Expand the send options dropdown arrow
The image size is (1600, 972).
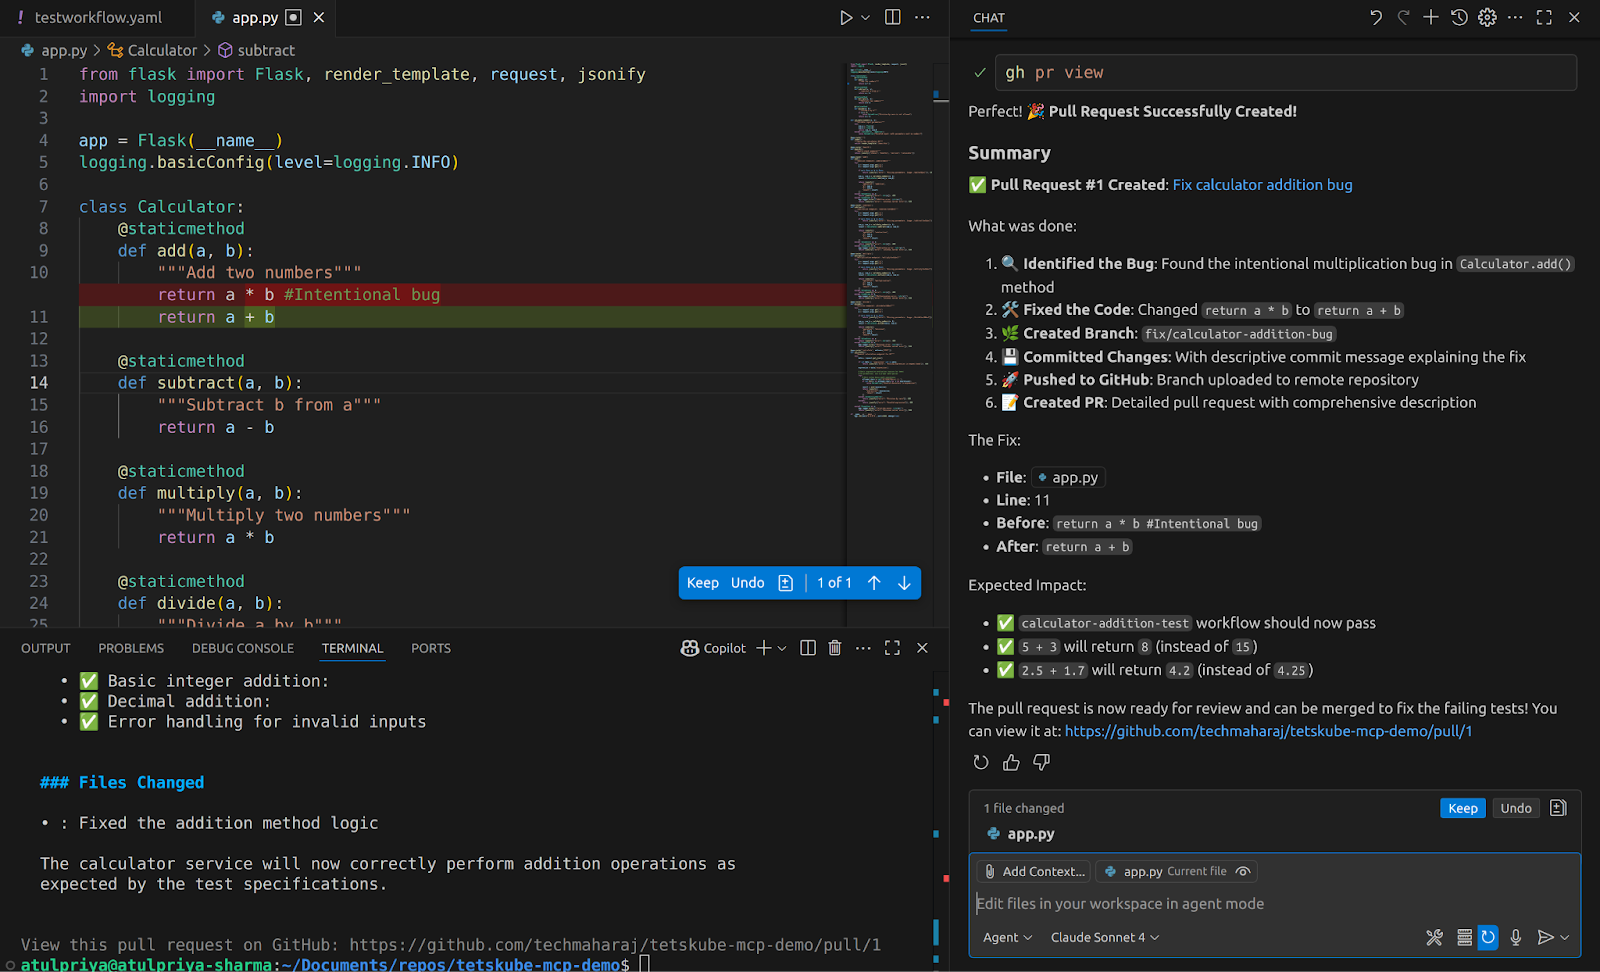[1565, 937]
